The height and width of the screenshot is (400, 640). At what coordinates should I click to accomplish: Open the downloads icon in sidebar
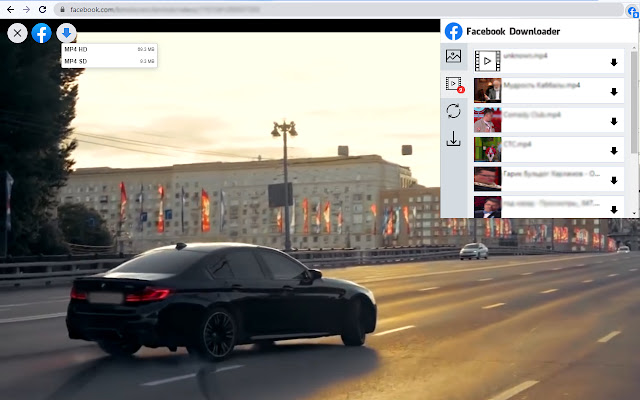point(453,139)
